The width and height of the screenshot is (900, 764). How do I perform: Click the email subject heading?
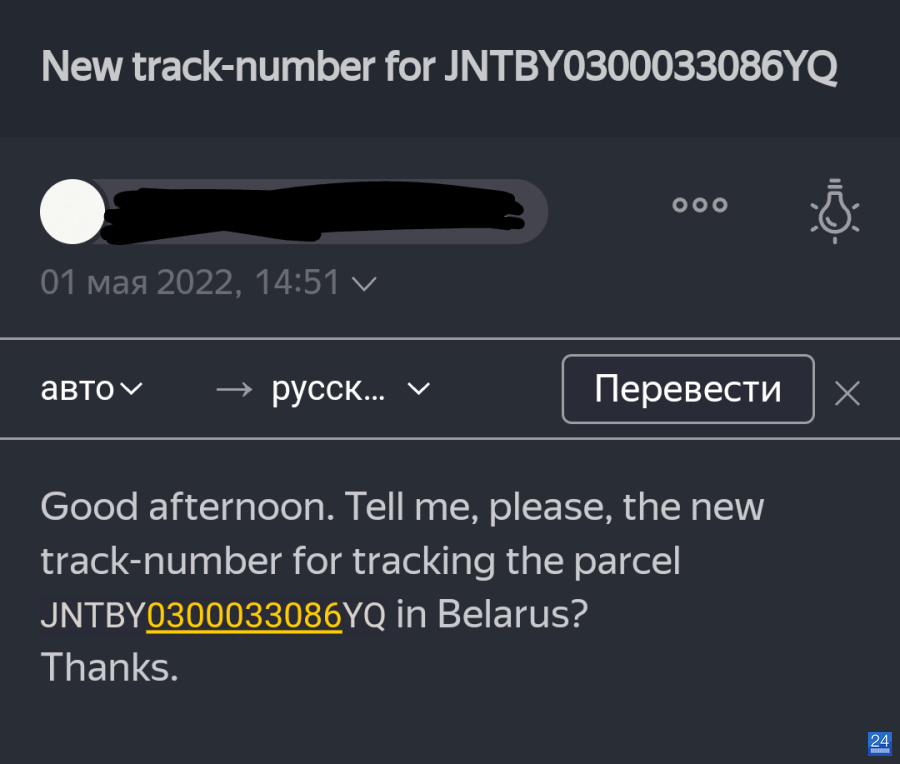point(439,67)
